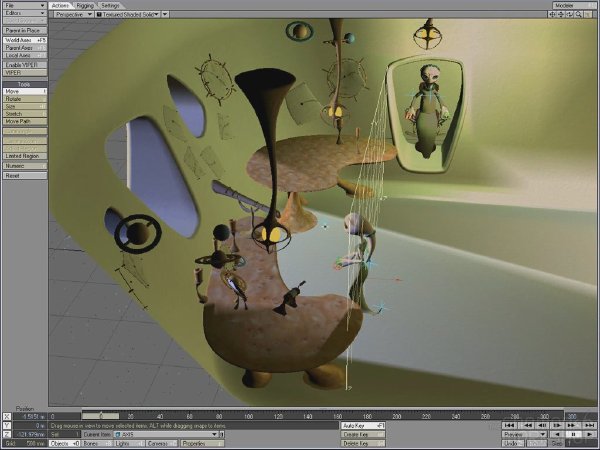Switch to the Actions tab

pyautogui.click(x=60, y=5)
